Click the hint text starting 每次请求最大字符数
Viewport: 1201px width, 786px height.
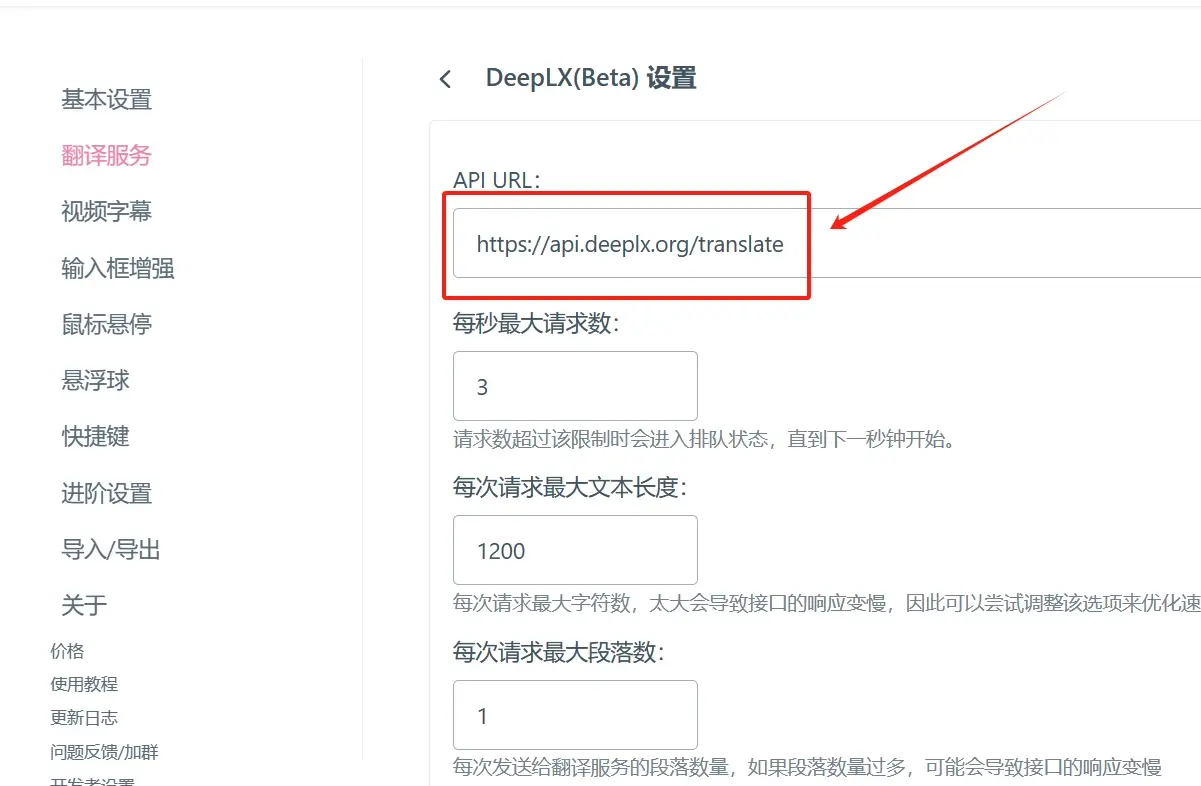[x=827, y=603]
